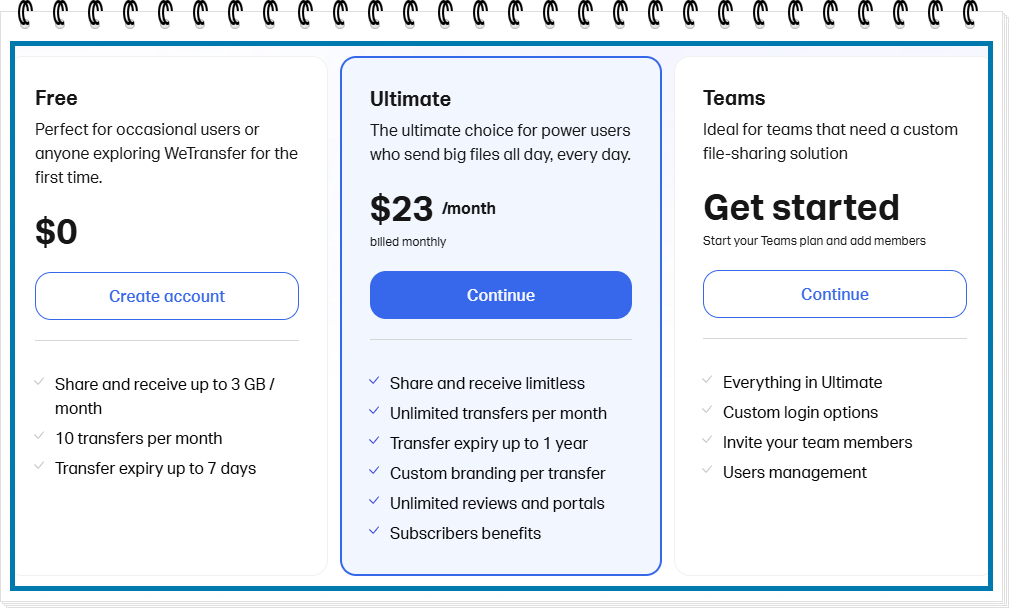This screenshot has height=608, width=1009.
Task: Click checkmark beside Share and receive limitless
Action: [x=374, y=381]
